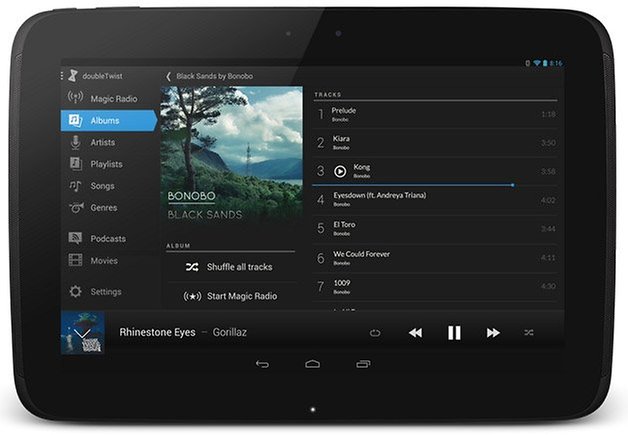628x435 pixels.
Task: Click the Gorillaz artist name in player bar
Action: tap(229, 332)
